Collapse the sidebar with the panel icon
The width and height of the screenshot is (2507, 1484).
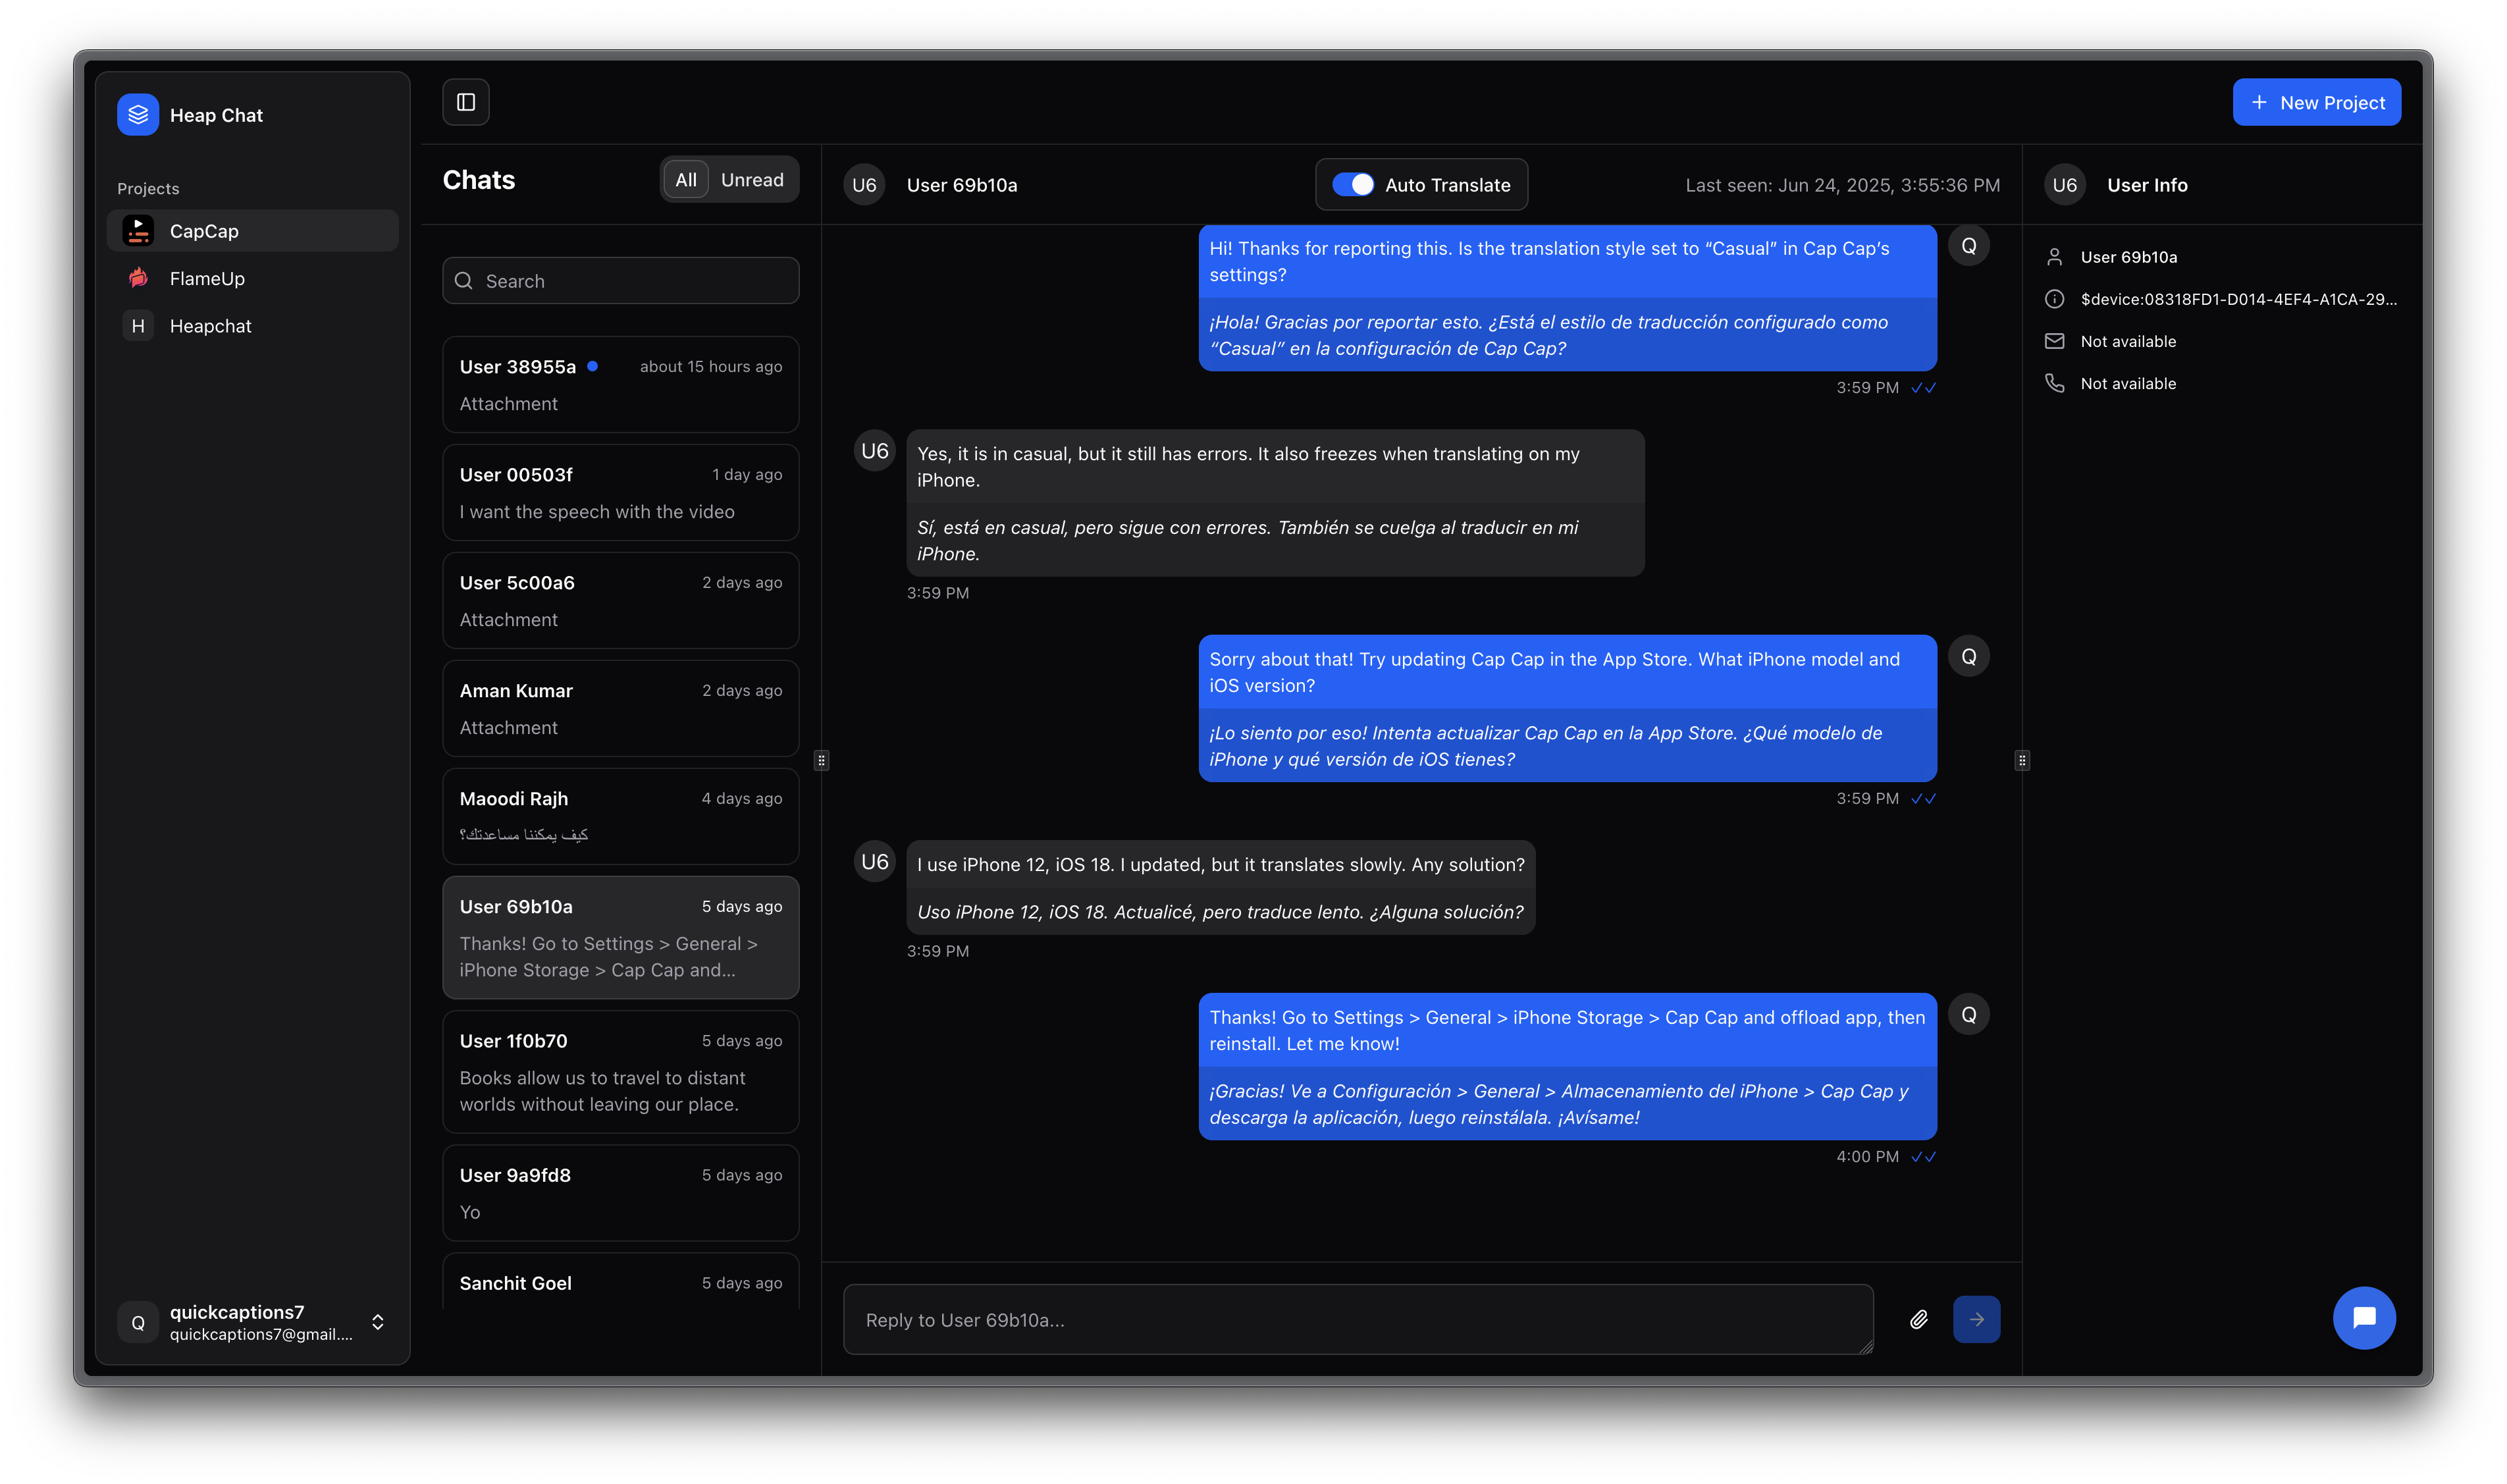coord(465,101)
